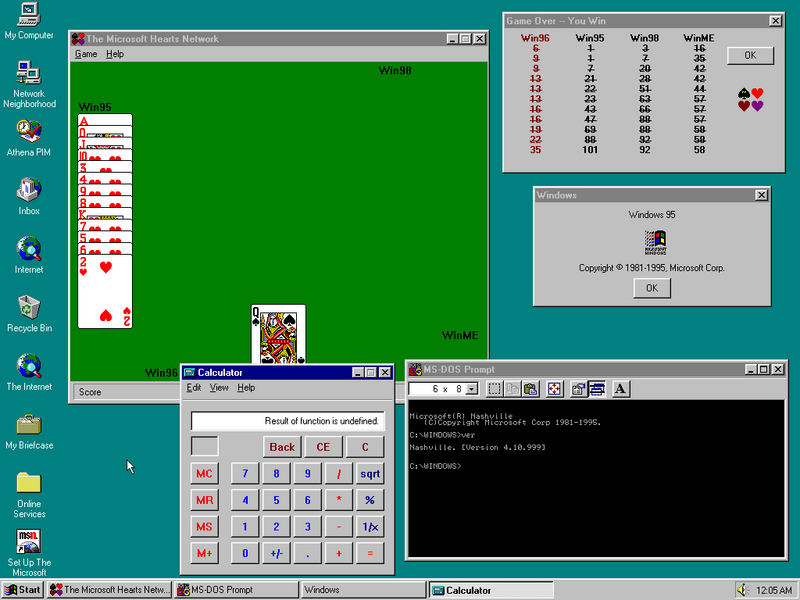Click the divide button in Calculator
Screen dimensions: 800x600
(x=339, y=473)
